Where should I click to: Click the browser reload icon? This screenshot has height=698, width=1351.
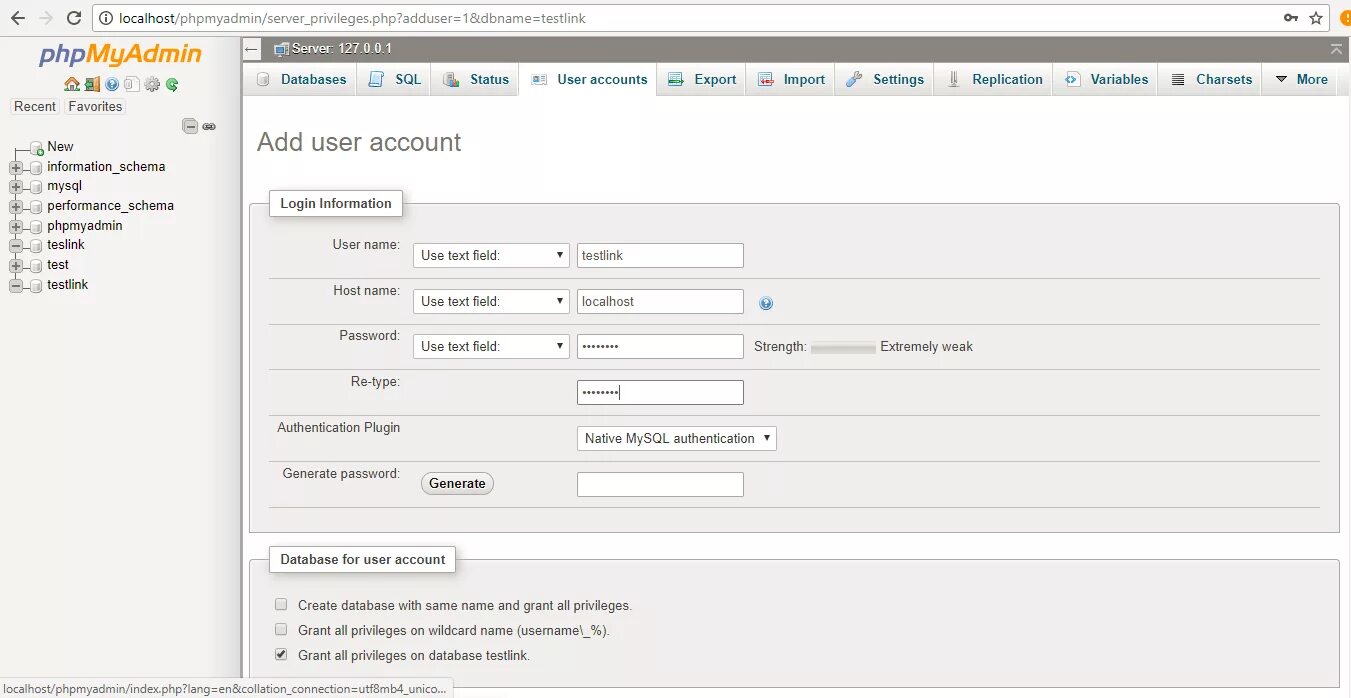74,18
